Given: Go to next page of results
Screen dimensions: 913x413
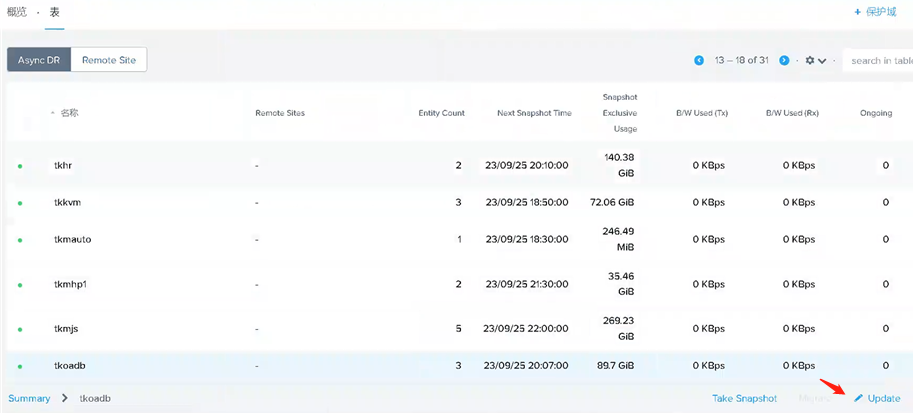Looking at the screenshot, I should click(x=784, y=60).
